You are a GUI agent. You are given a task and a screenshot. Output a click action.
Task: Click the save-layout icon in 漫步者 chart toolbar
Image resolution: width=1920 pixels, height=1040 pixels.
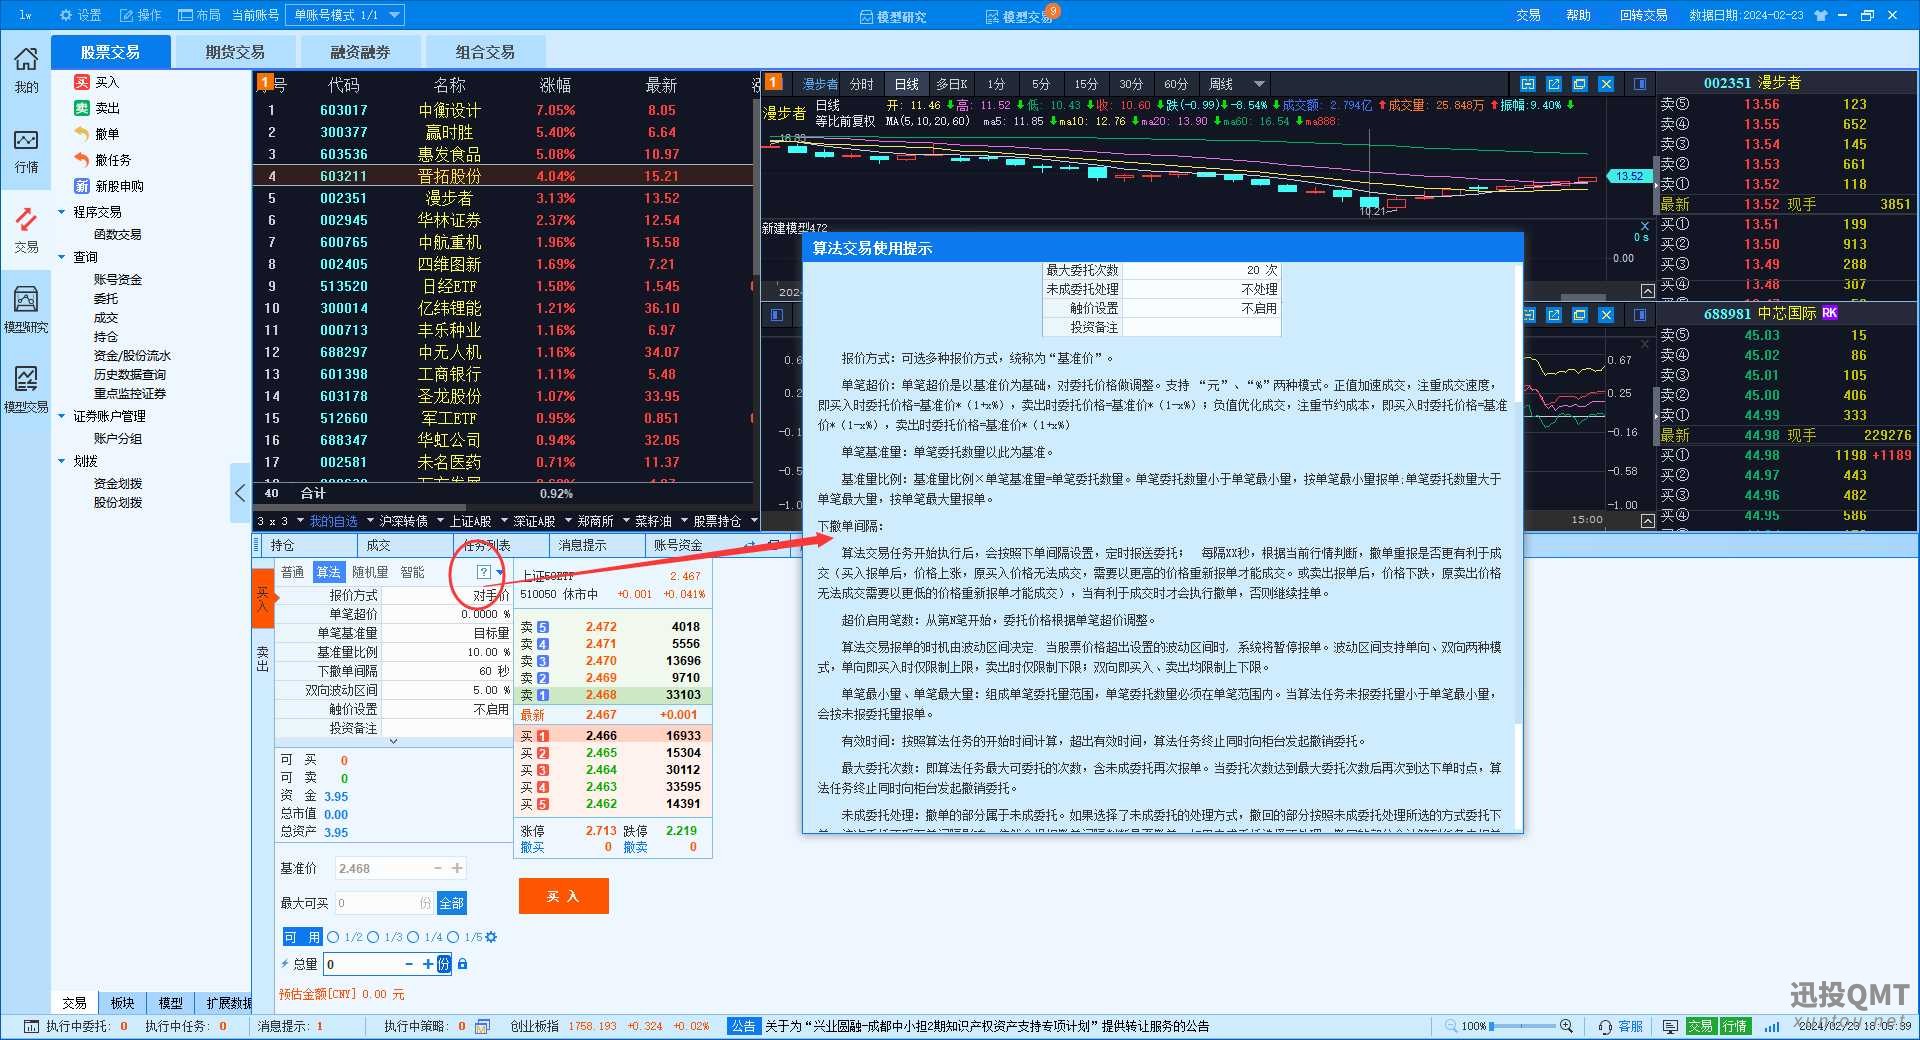pos(1527,84)
